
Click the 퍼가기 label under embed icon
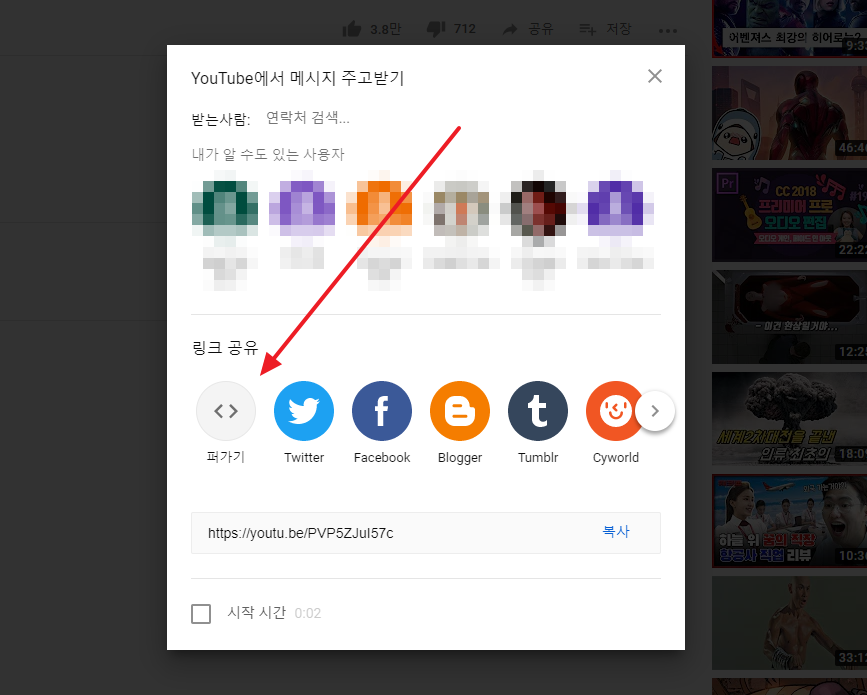click(226, 457)
